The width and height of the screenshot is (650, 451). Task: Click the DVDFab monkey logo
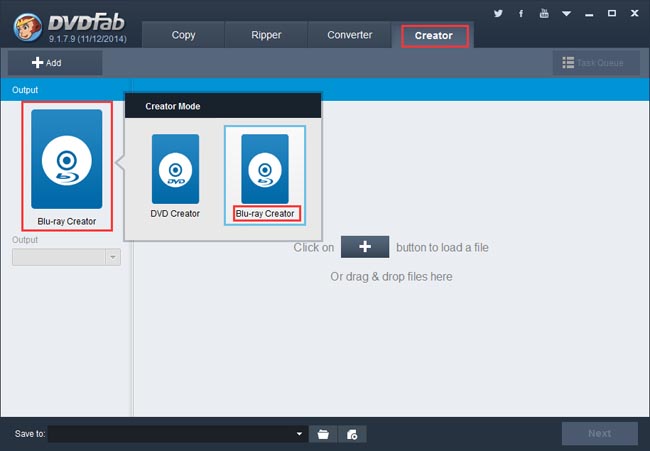pyautogui.click(x=27, y=27)
